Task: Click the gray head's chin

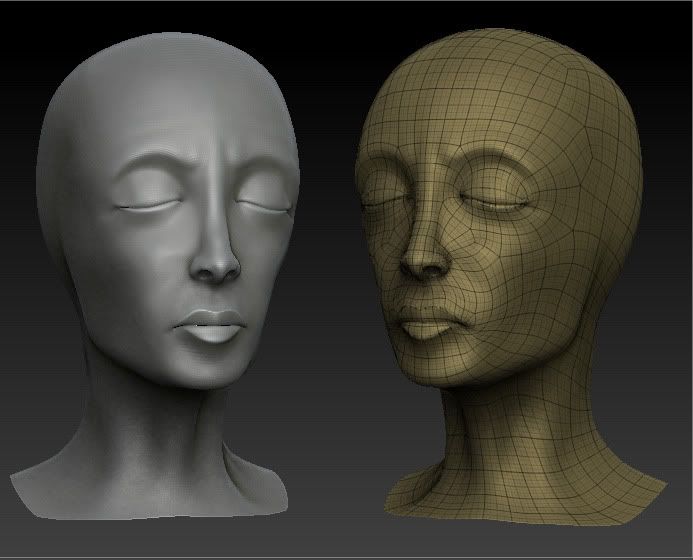Action: [211, 370]
